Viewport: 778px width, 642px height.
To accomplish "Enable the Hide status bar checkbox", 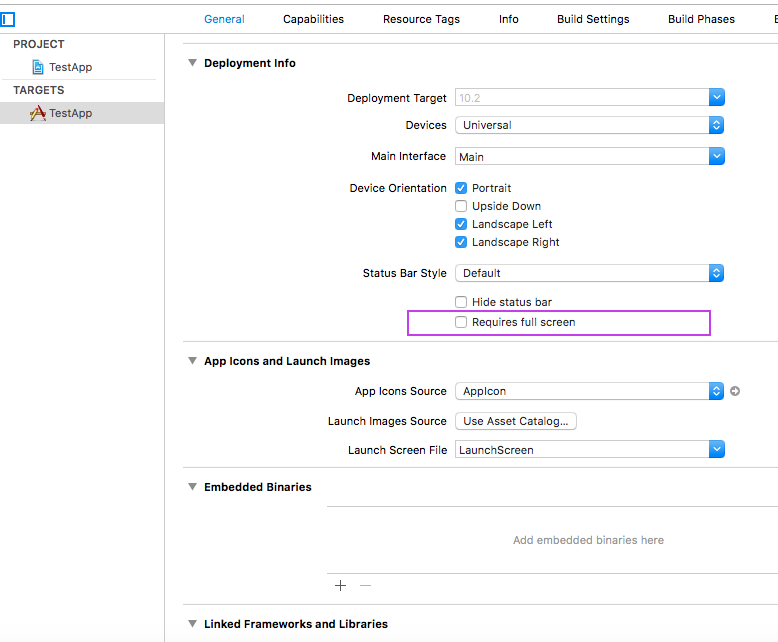I will [x=461, y=302].
